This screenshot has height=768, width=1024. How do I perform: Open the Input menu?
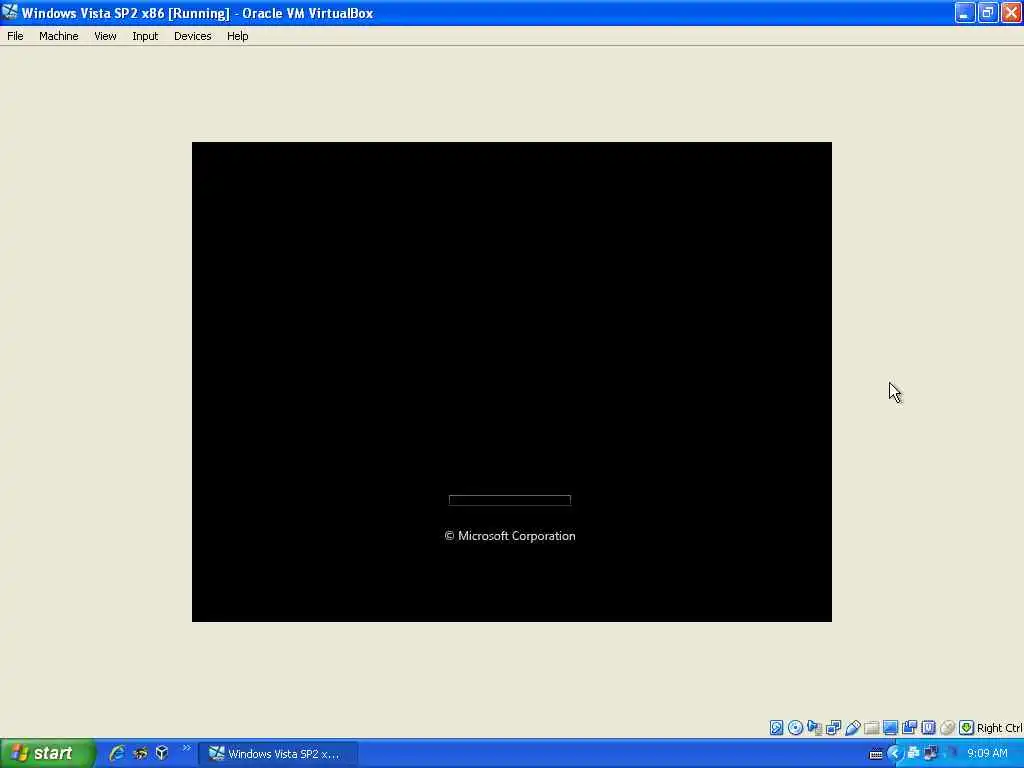tap(145, 36)
